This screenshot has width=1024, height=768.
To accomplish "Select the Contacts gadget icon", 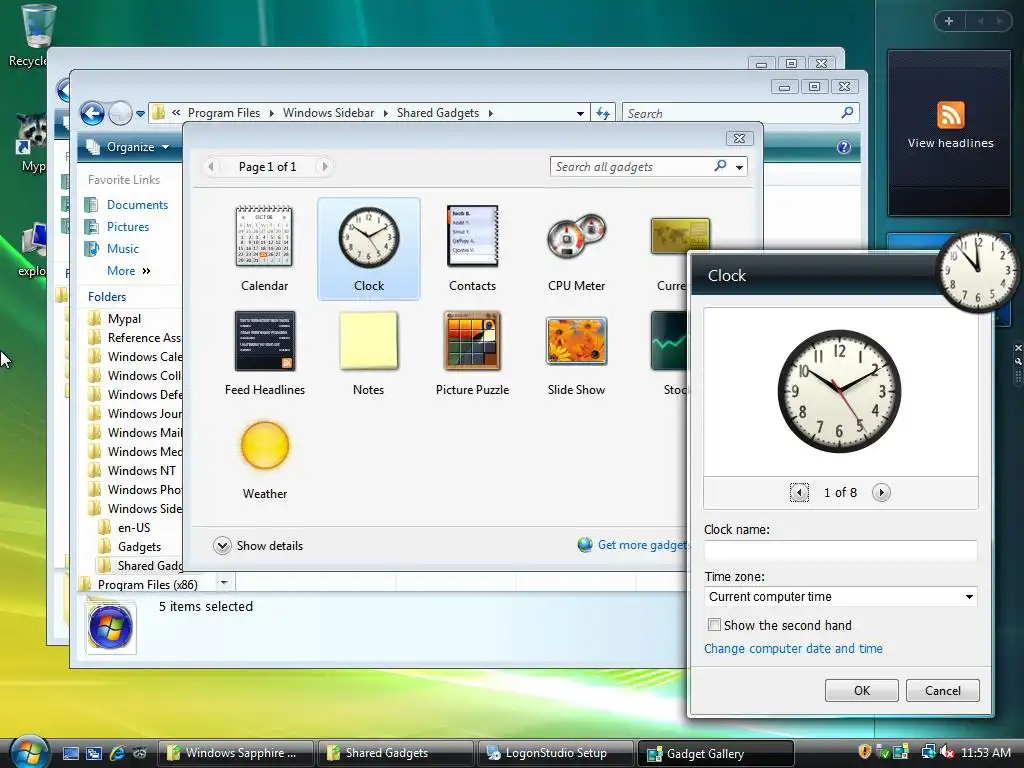I will (x=472, y=236).
